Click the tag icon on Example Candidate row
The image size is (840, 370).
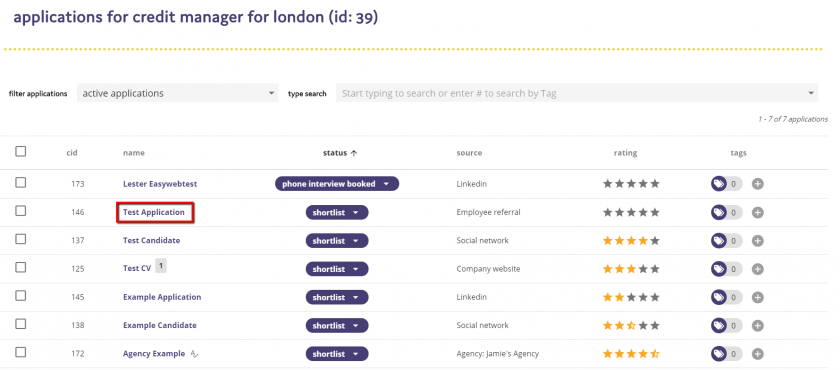[718, 326]
